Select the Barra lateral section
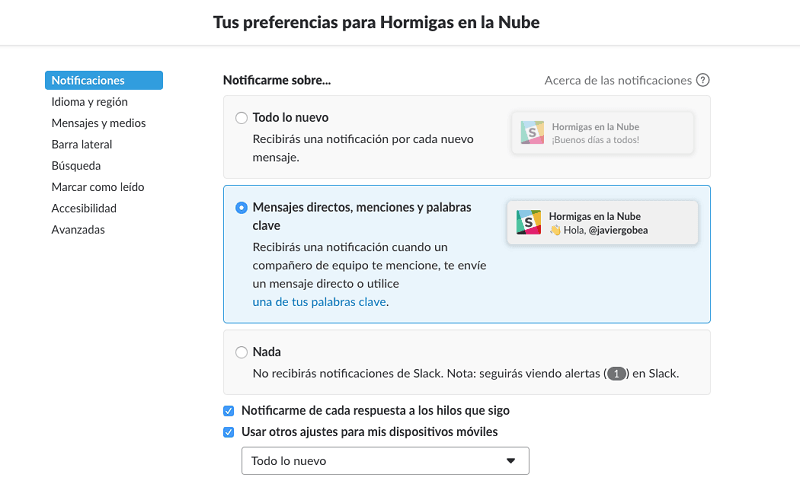The width and height of the screenshot is (800, 484). tap(82, 144)
